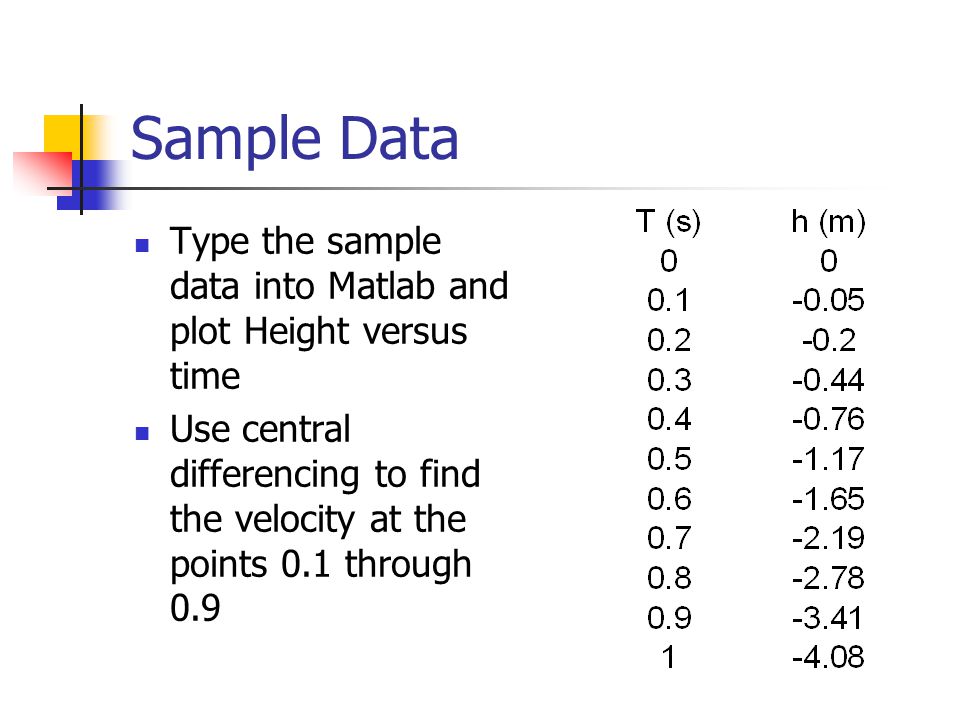Click the text 'Type the sample'
Screen dimensions: 960x720
point(306,242)
